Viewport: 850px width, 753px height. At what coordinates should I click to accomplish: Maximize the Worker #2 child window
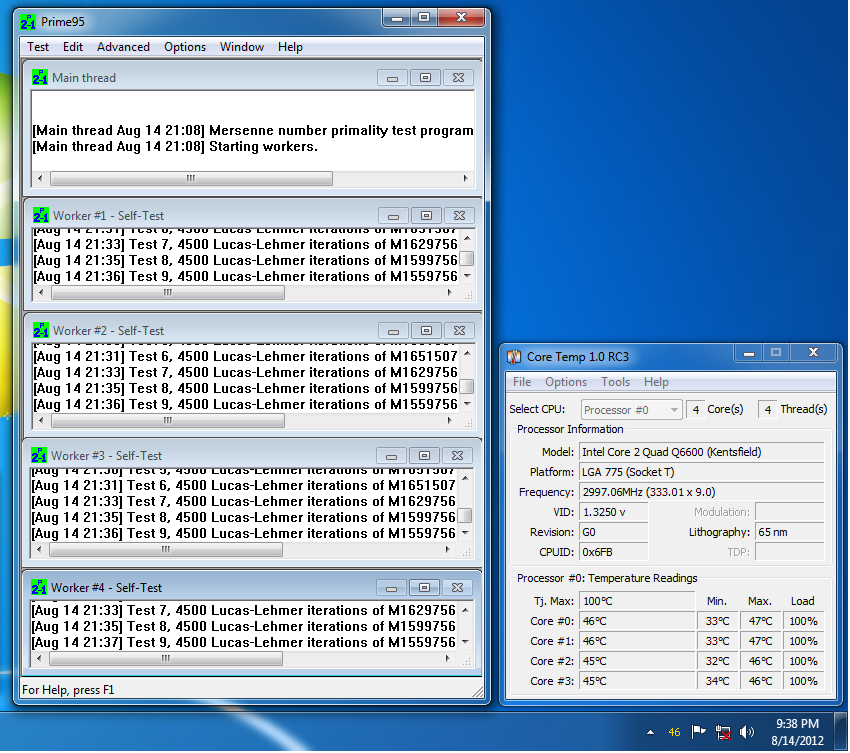tap(427, 331)
